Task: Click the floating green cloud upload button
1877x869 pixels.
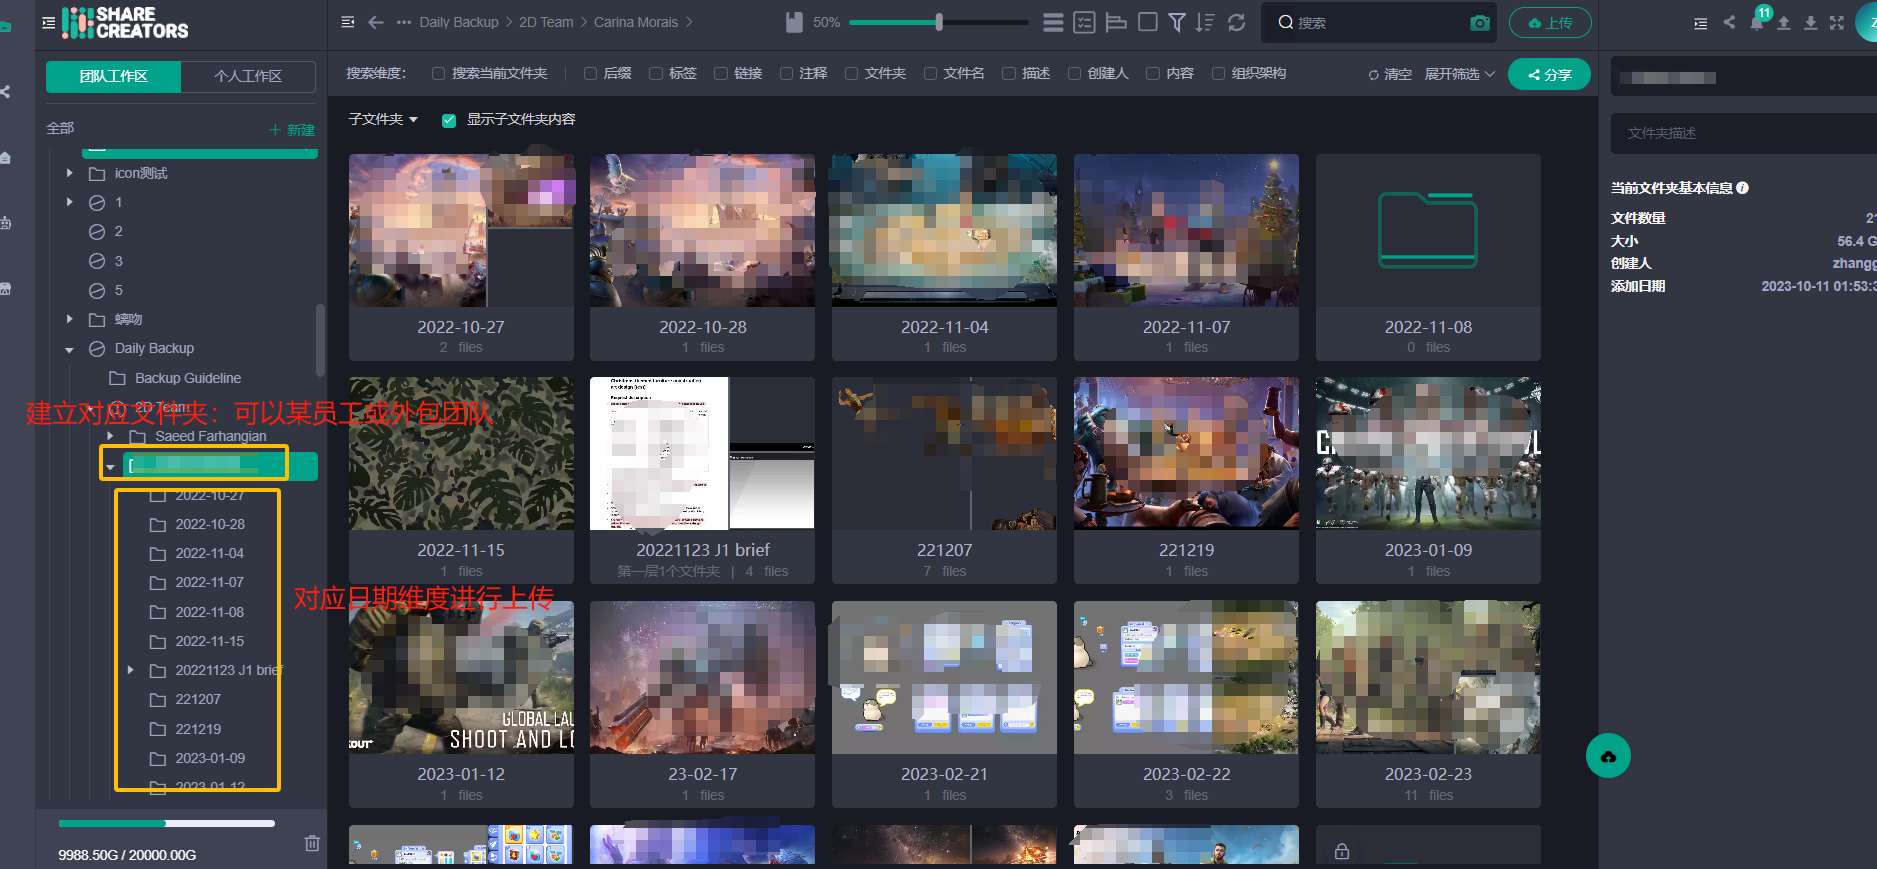Action: coord(1608,756)
